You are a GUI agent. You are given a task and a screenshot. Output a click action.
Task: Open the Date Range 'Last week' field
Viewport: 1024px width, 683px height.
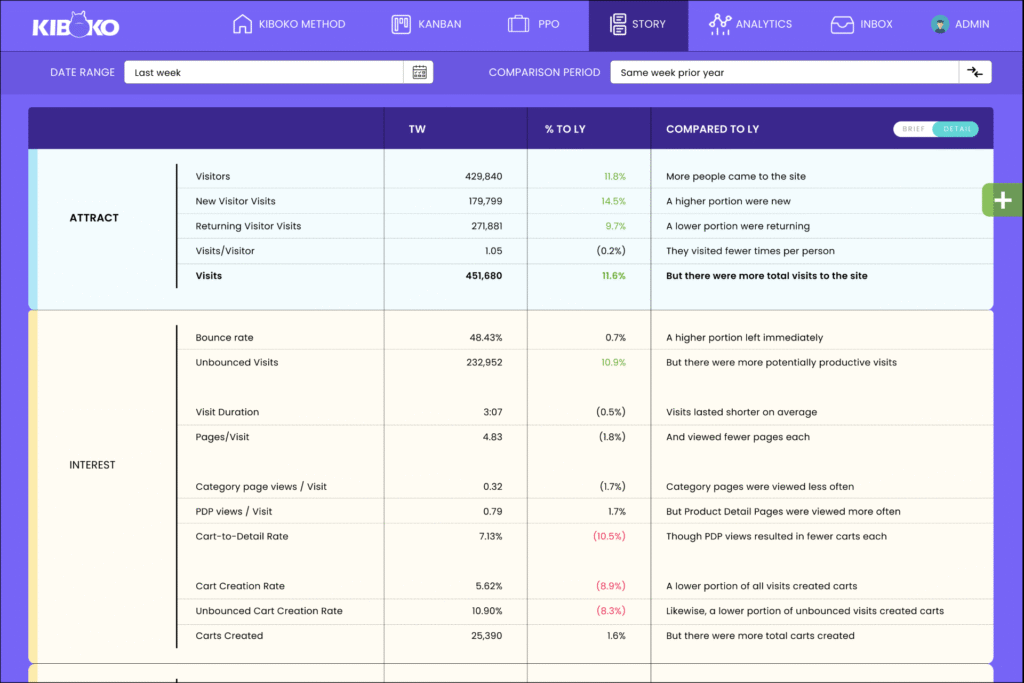[264, 72]
